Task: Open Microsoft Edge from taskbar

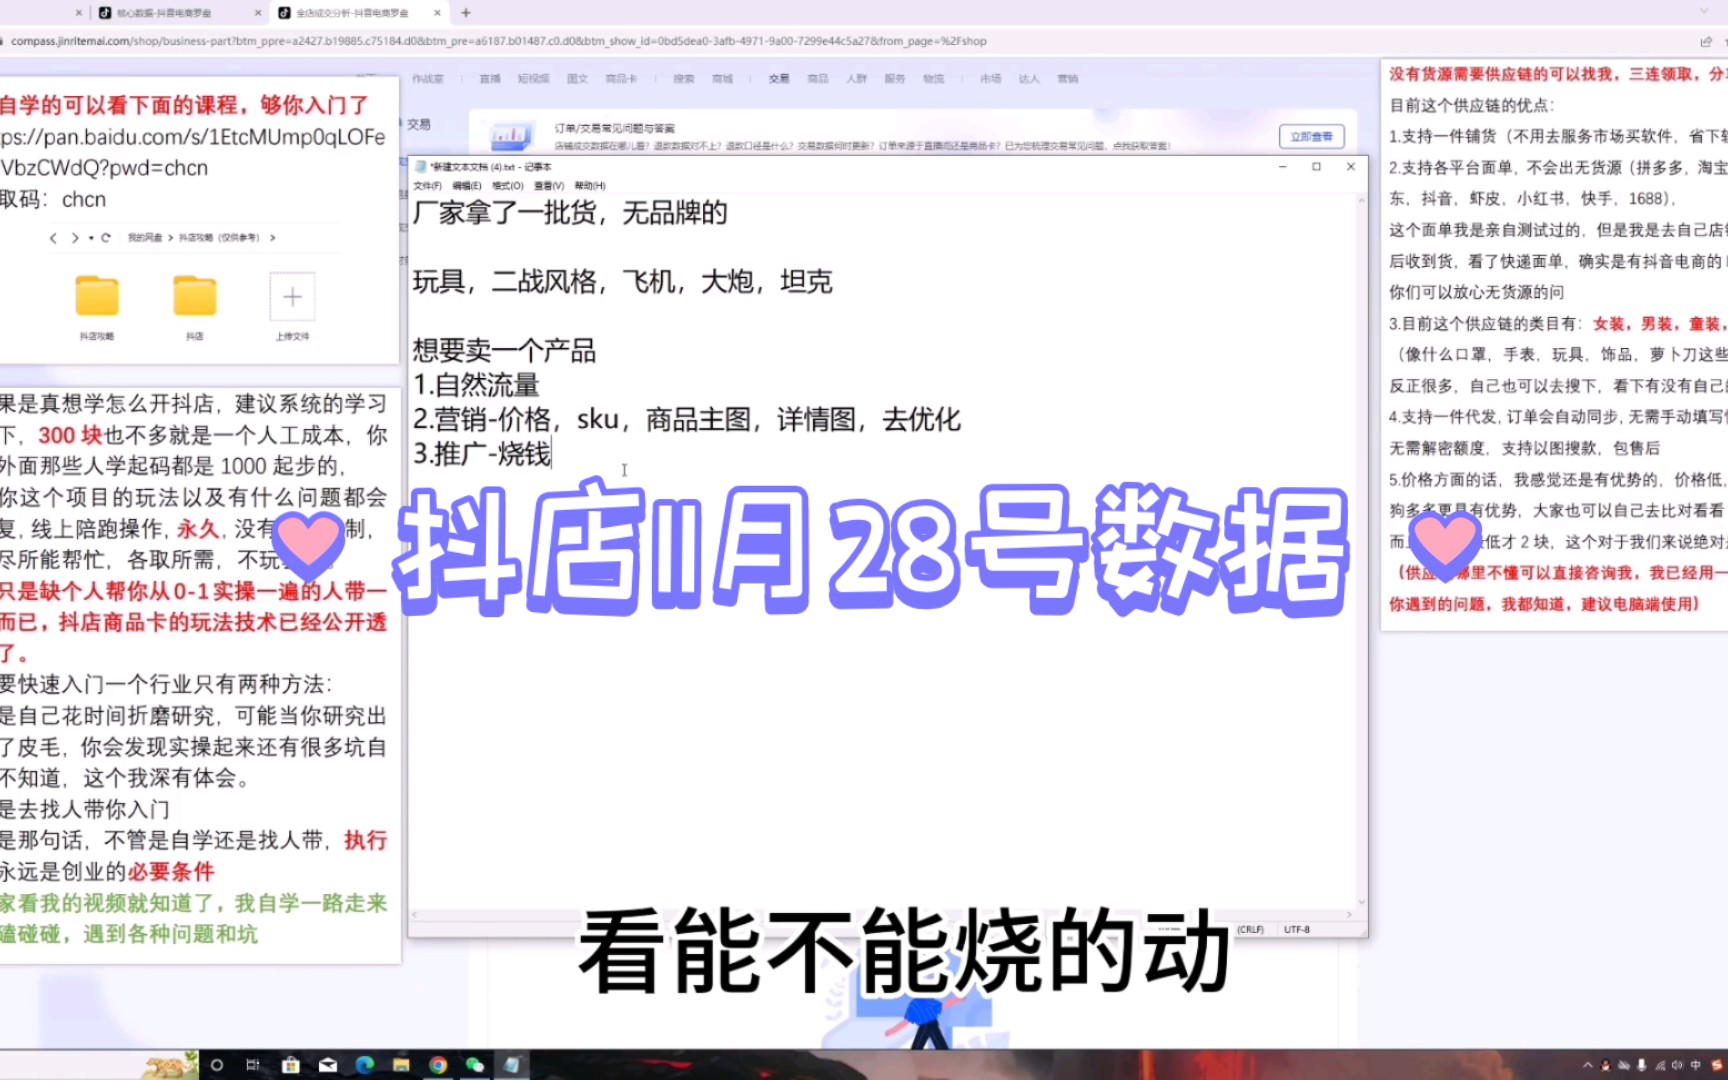Action: click(x=365, y=1065)
